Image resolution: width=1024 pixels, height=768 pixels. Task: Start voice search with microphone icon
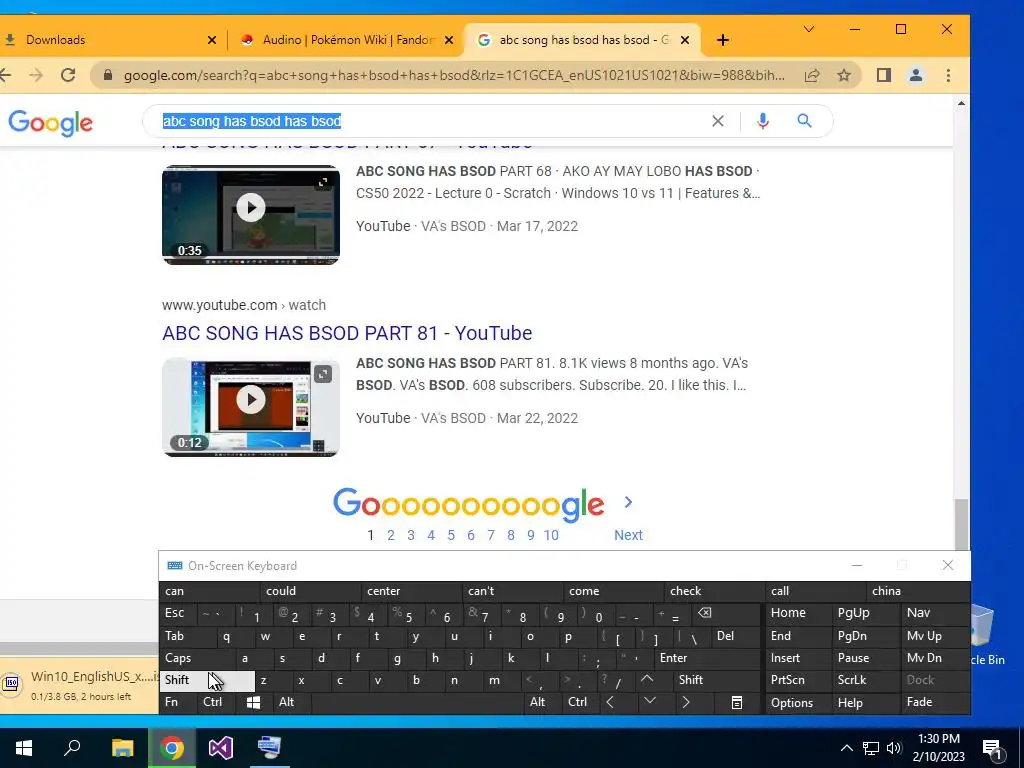(762, 121)
